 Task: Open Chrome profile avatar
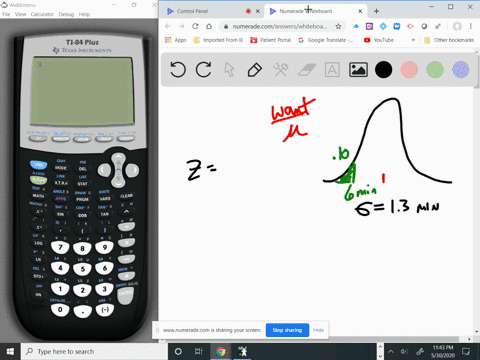point(457,26)
